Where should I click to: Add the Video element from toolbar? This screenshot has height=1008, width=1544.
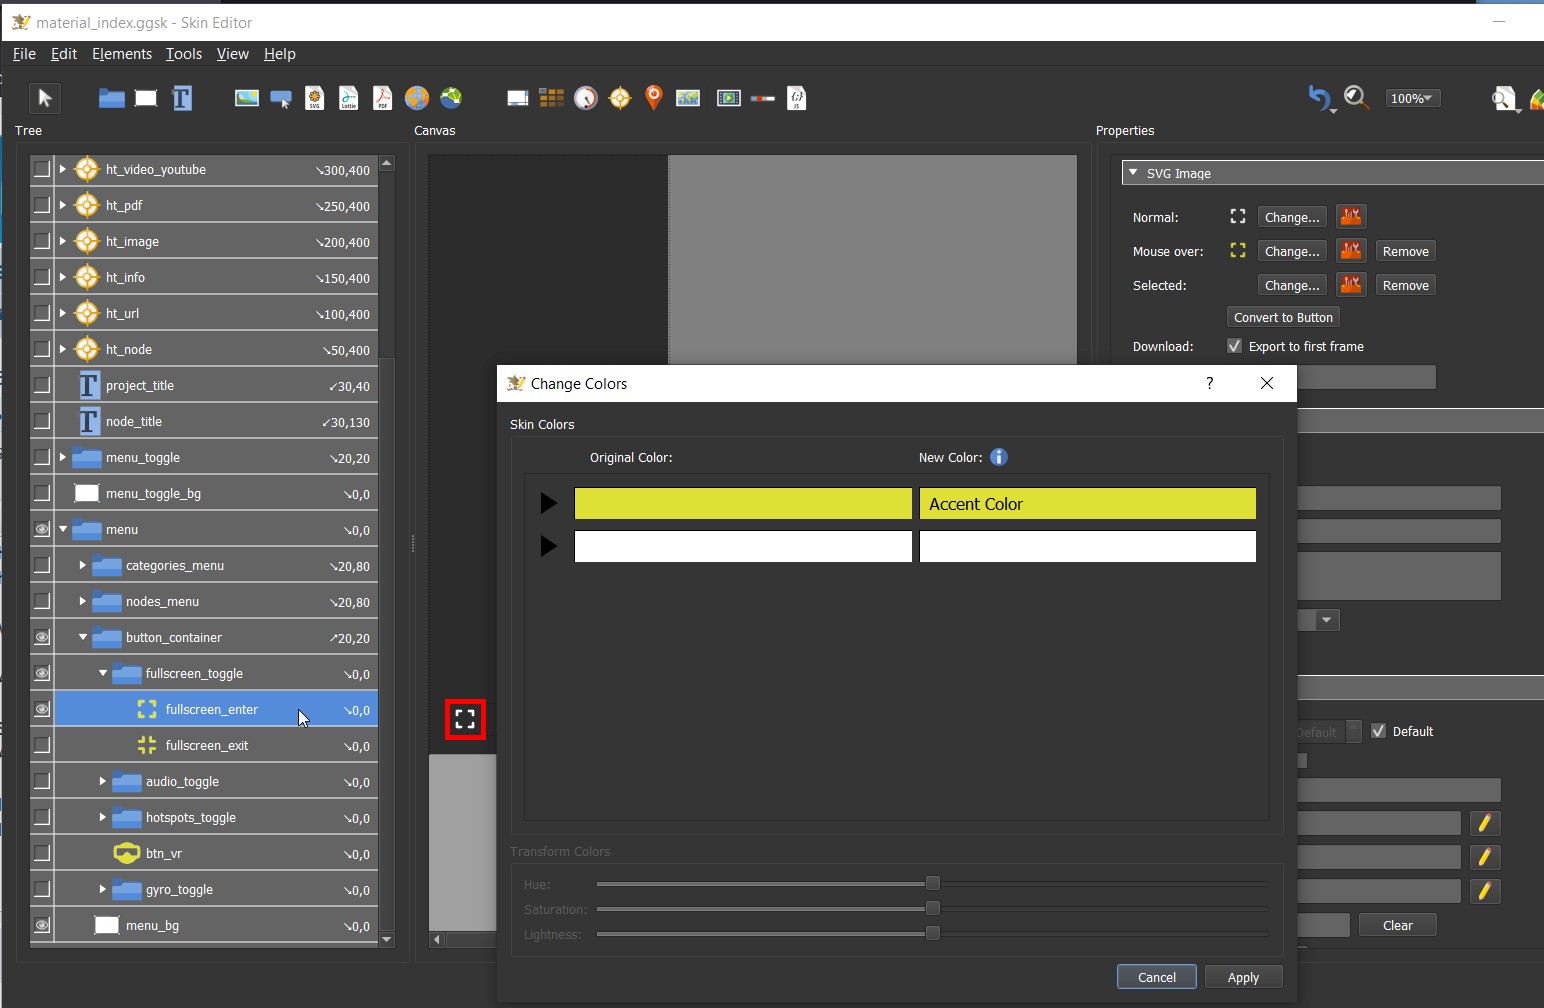tap(729, 98)
